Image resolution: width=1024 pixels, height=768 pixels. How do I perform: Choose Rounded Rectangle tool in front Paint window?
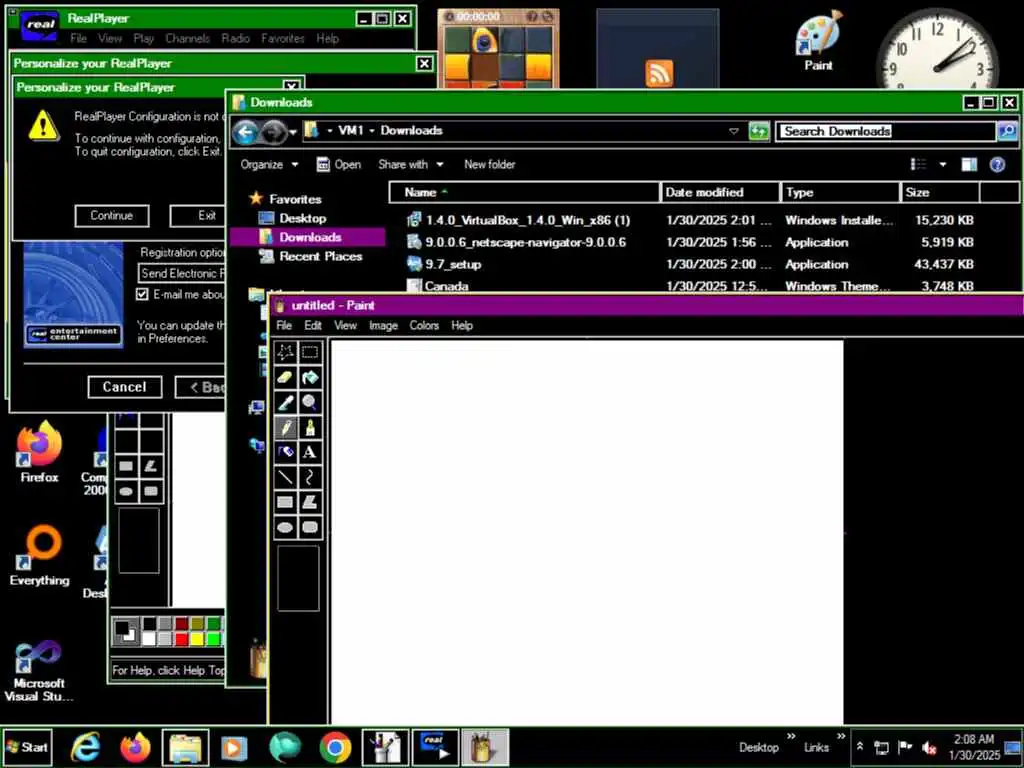[x=310, y=527]
